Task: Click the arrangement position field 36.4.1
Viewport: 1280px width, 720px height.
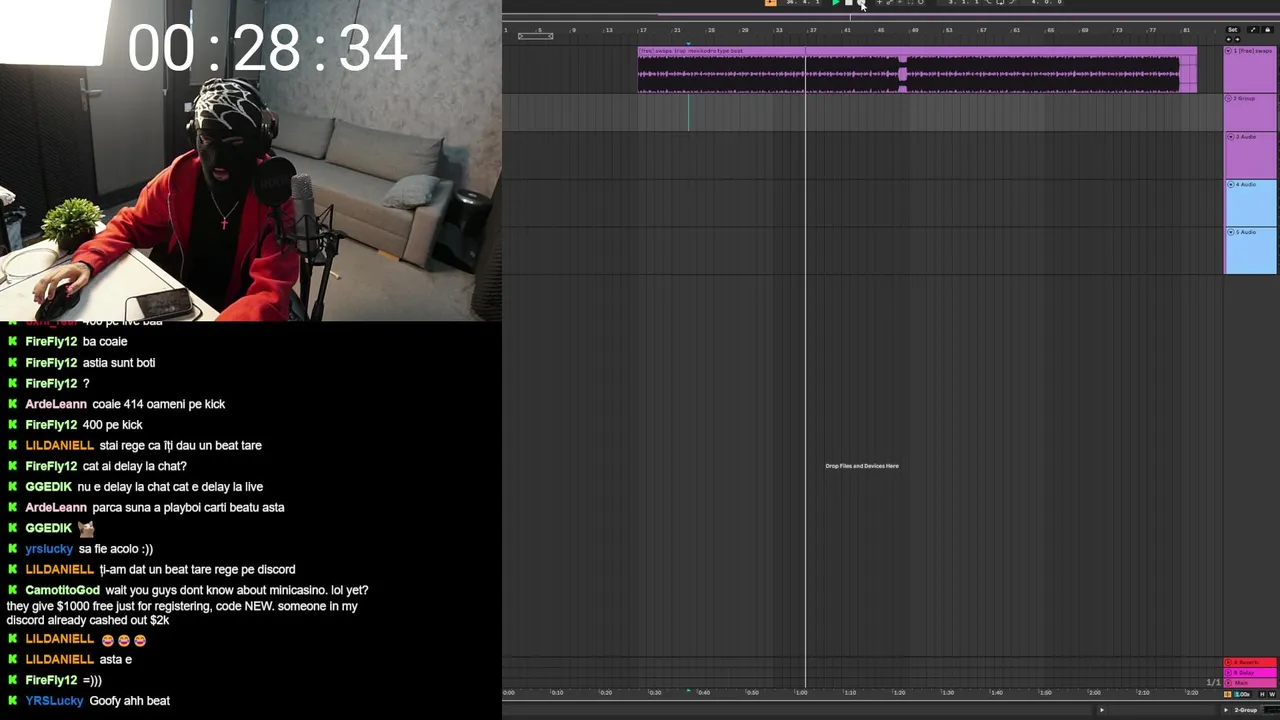Action: 803,3
